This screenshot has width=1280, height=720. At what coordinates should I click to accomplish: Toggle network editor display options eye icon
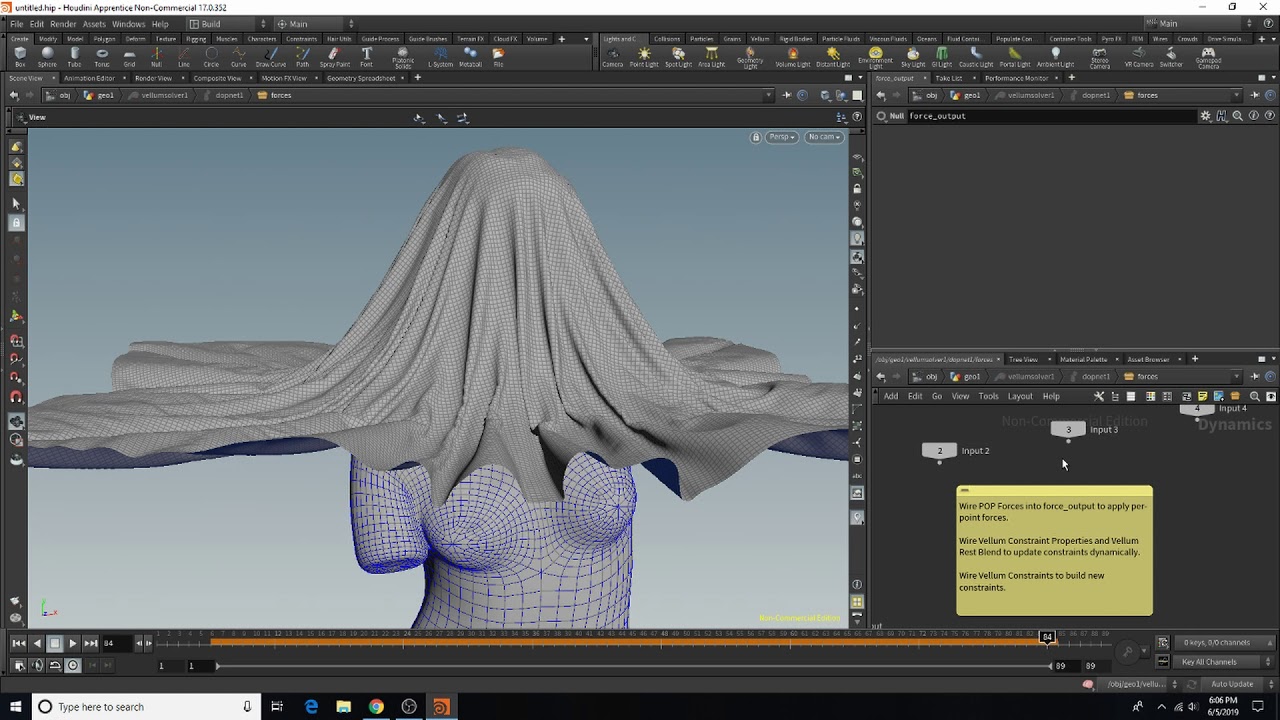(1270, 396)
